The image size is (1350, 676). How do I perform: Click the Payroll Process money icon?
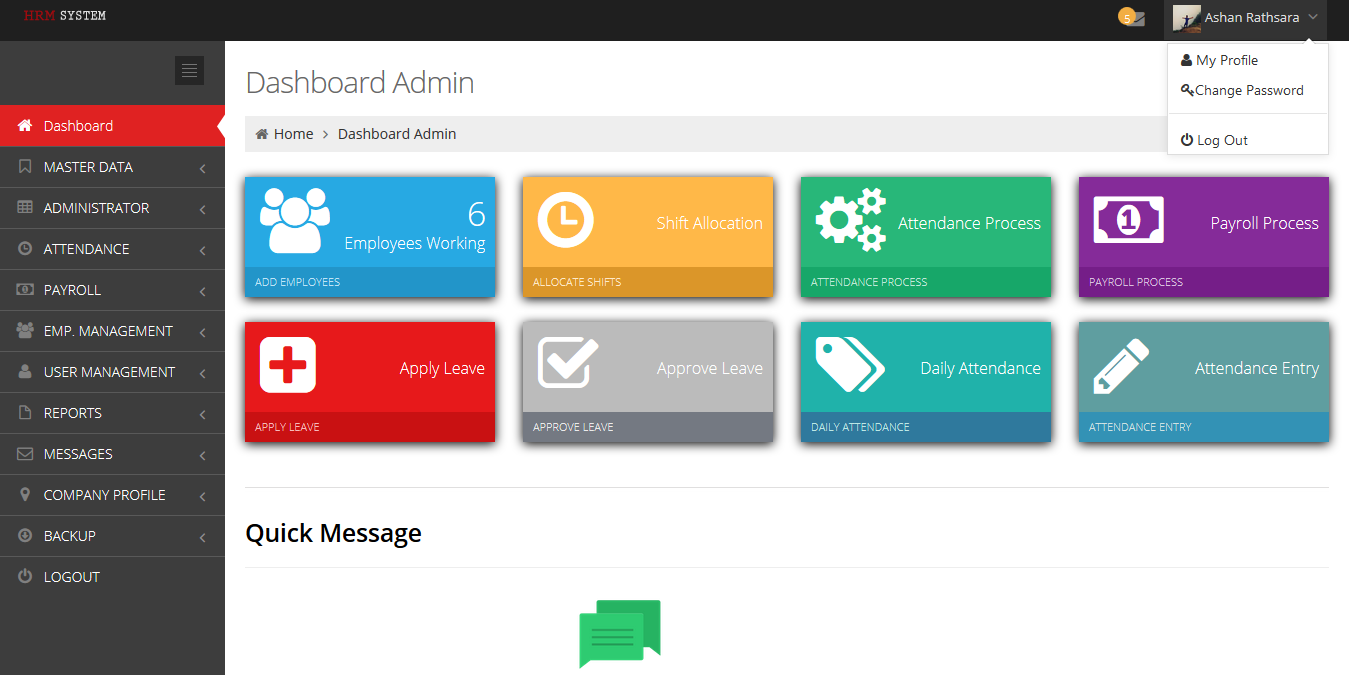pos(1128,219)
